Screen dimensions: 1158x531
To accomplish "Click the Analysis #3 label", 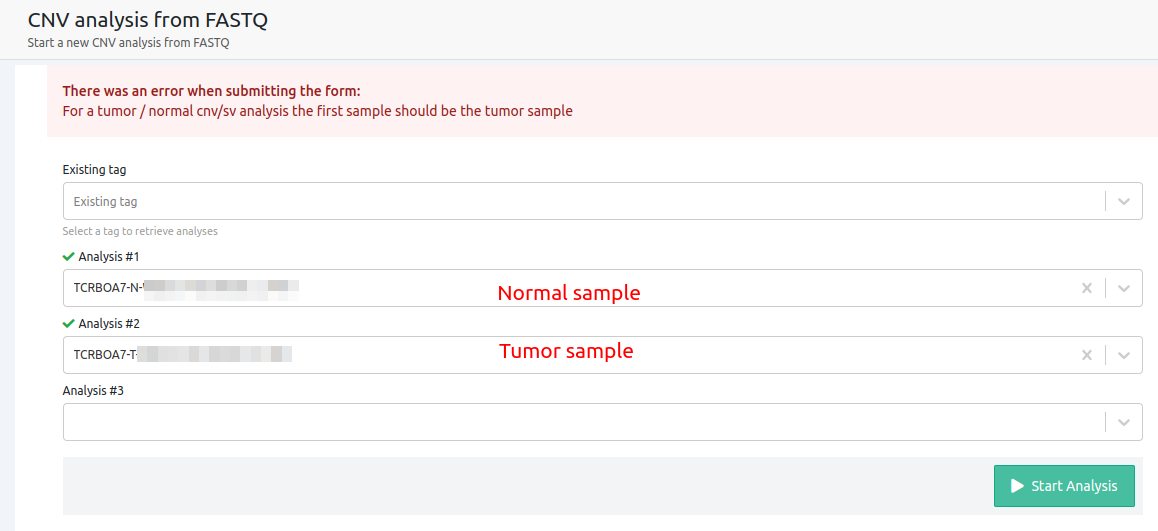I will 93,391.
